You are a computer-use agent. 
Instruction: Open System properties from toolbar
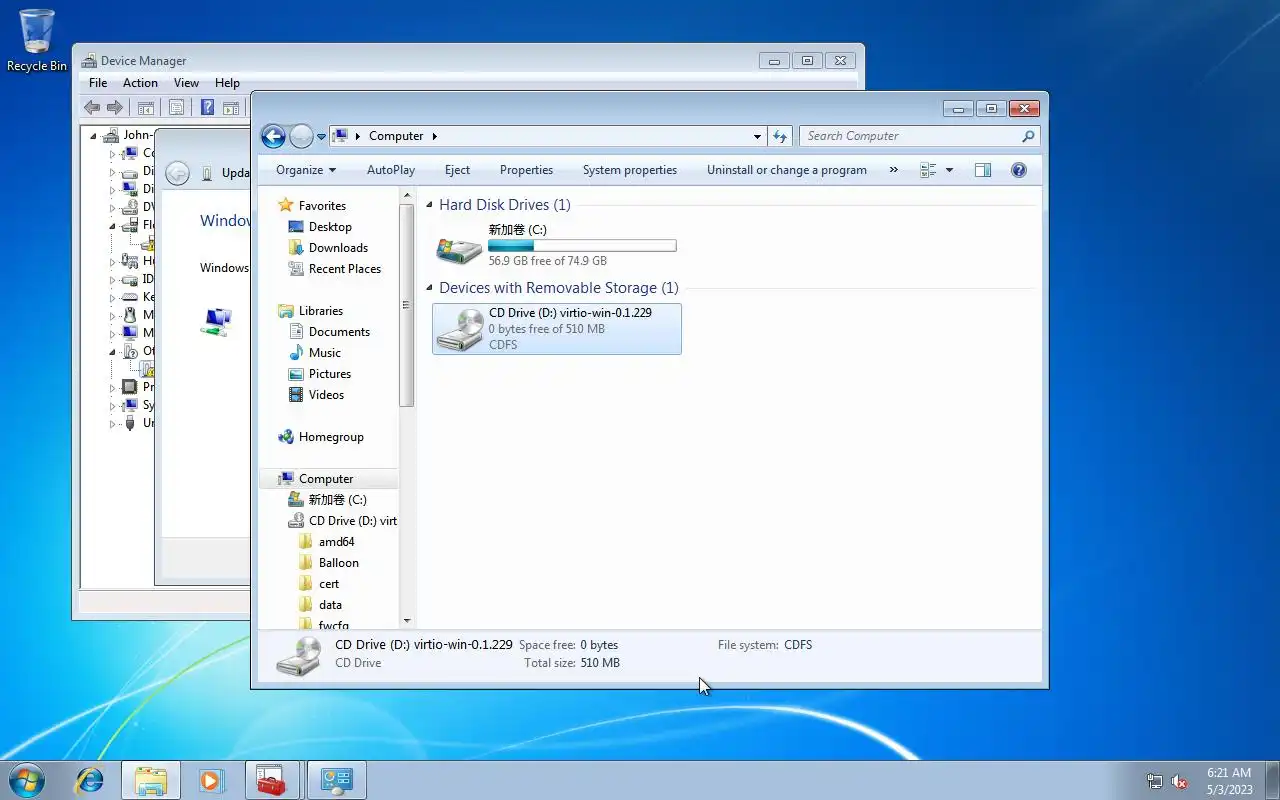630,170
